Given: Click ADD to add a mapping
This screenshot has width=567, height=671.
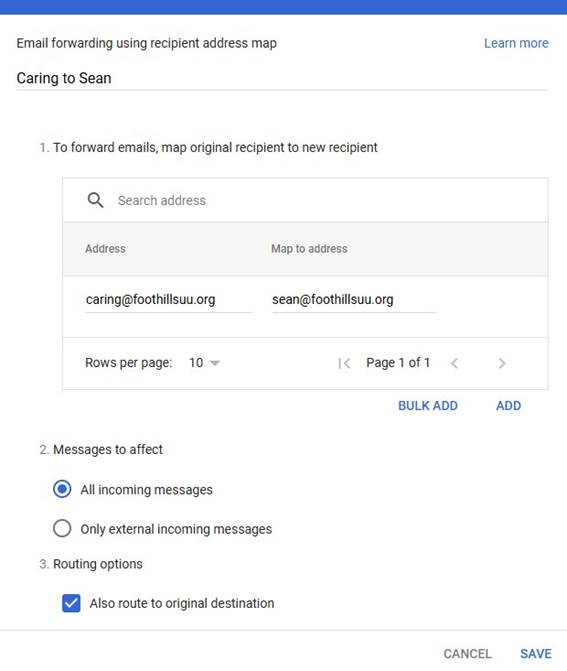Looking at the screenshot, I should (x=508, y=406).
